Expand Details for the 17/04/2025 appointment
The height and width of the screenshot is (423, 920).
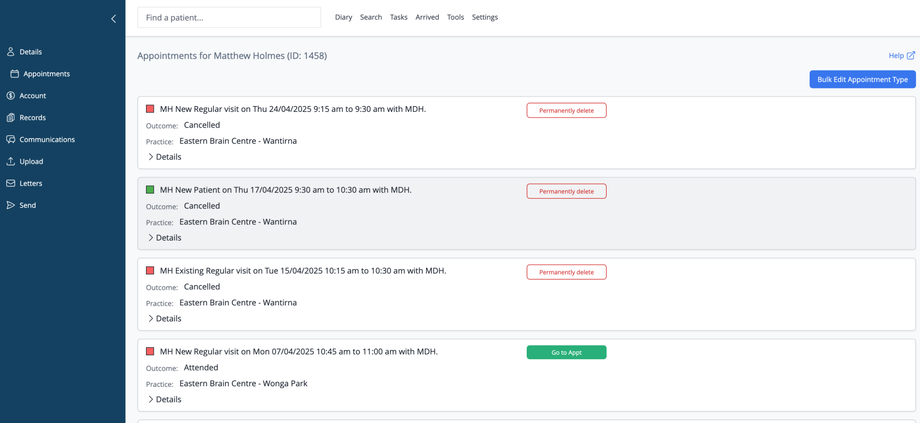[x=165, y=238]
